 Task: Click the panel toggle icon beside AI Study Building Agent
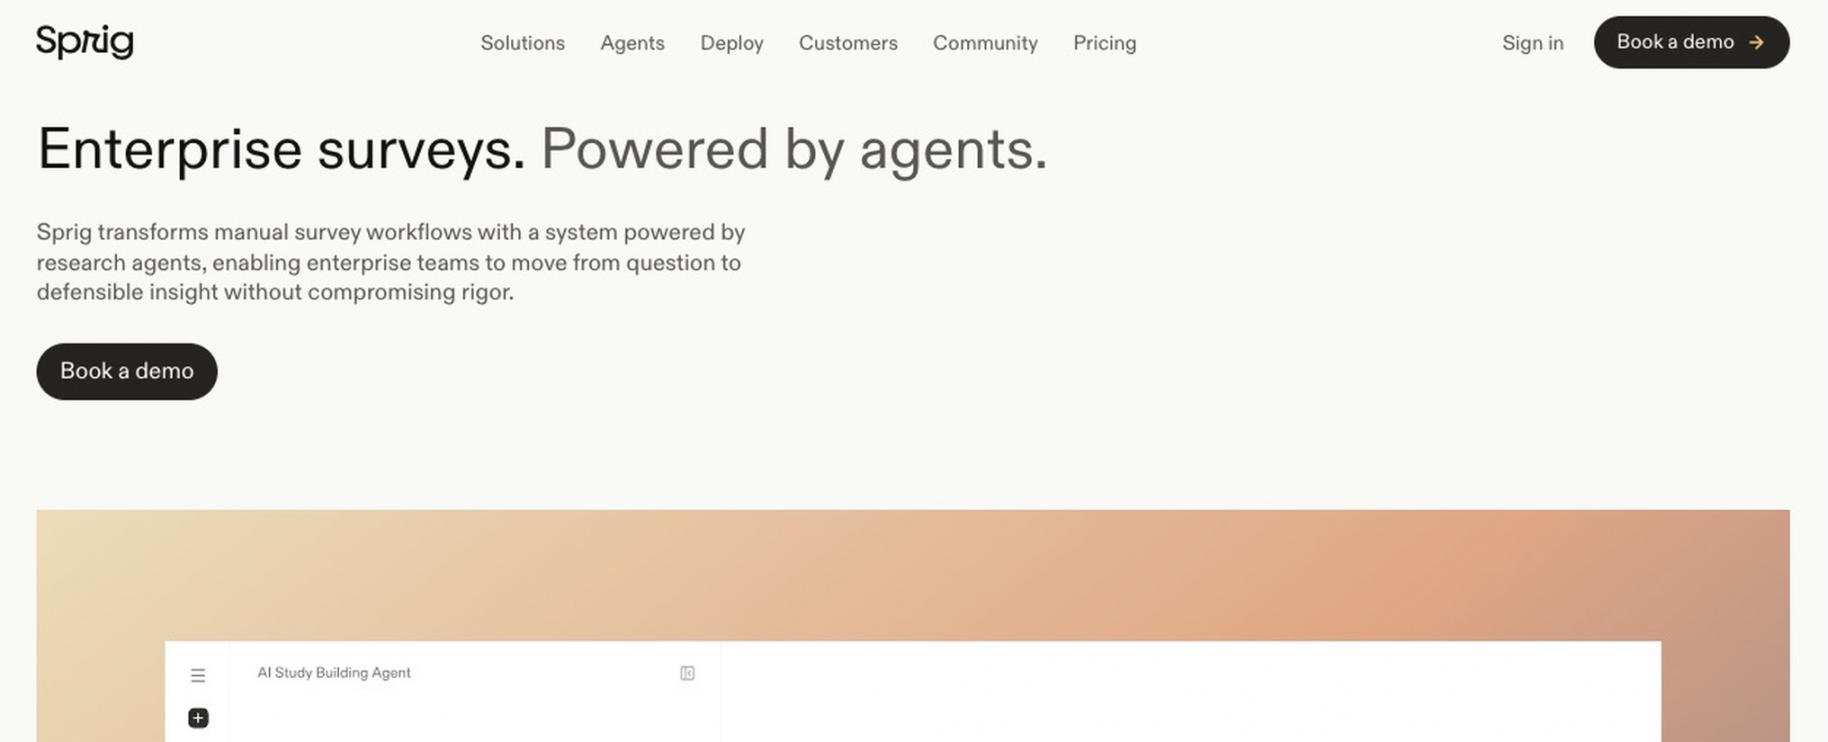(687, 673)
